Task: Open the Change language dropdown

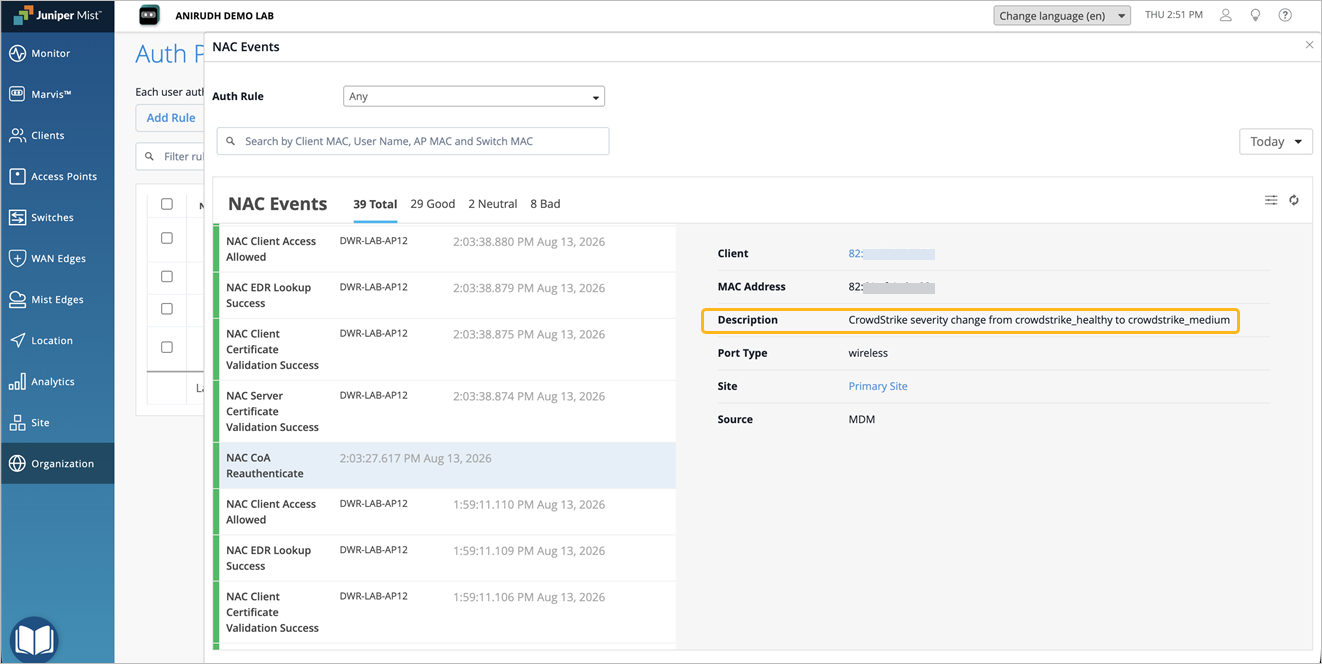Action: [1062, 16]
